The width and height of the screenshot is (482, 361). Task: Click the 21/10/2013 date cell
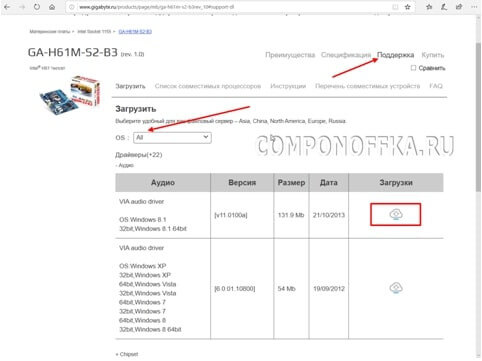point(329,215)
